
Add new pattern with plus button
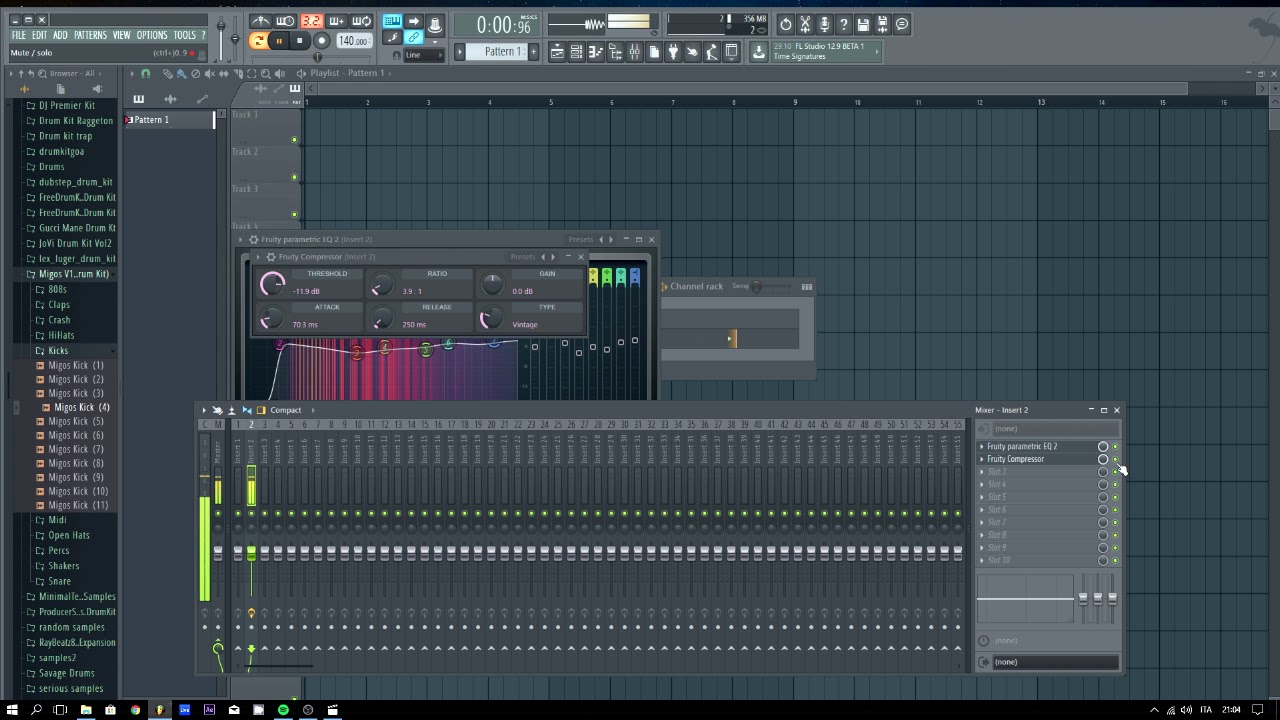533,52
